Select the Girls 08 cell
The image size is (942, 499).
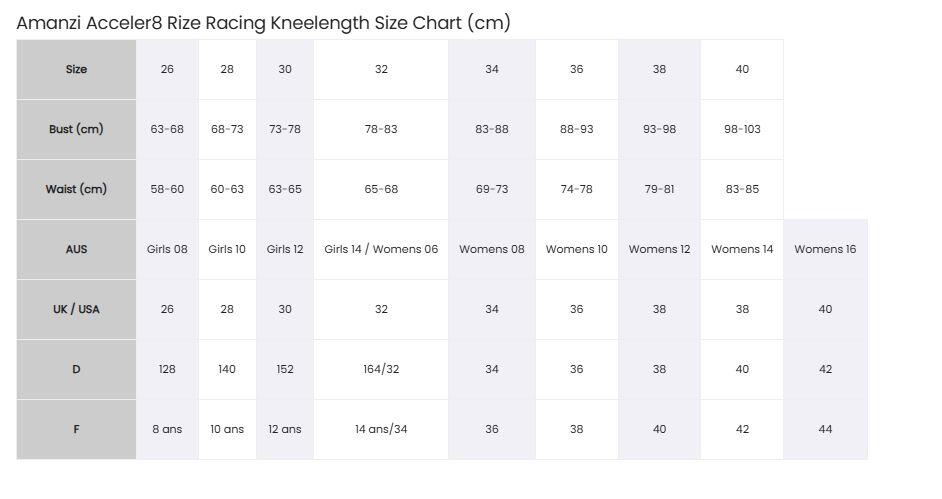click(167, 250)
